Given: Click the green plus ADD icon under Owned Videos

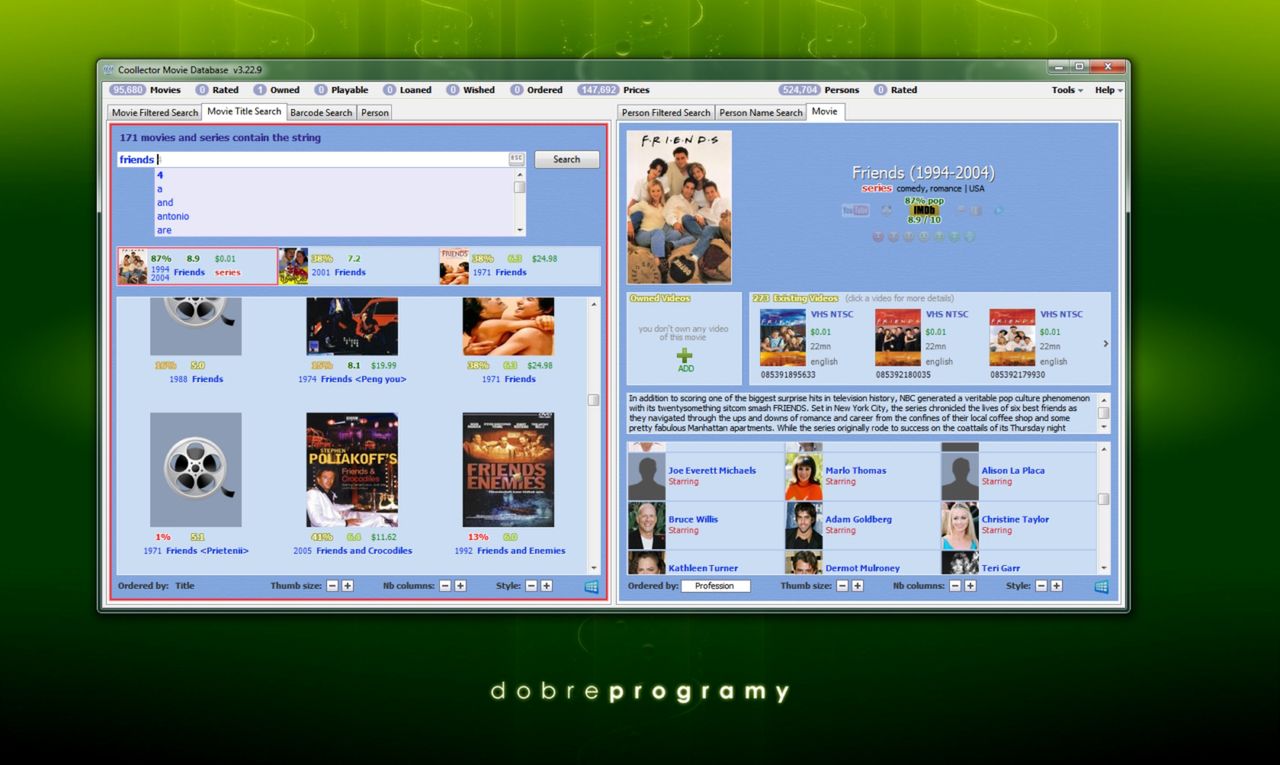Looking at the screenshot, I should coord(685,355).
